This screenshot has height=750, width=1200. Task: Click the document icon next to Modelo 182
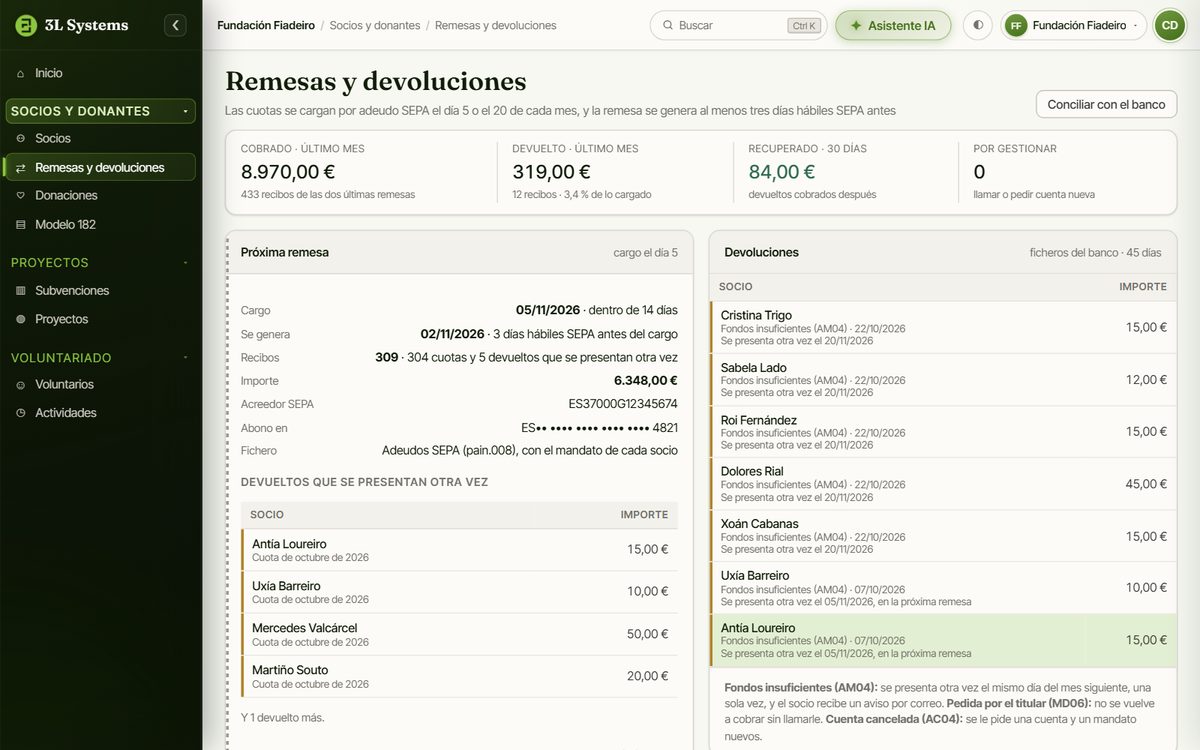pyautogui.click(x=21, y=224)
